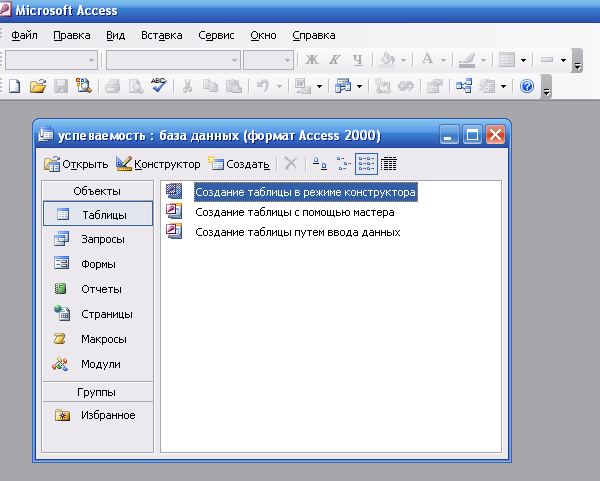Image resolution: width=600 pixels, height=481 pixels.
Task: Open the Font name dropdown box
Action: 173,60
